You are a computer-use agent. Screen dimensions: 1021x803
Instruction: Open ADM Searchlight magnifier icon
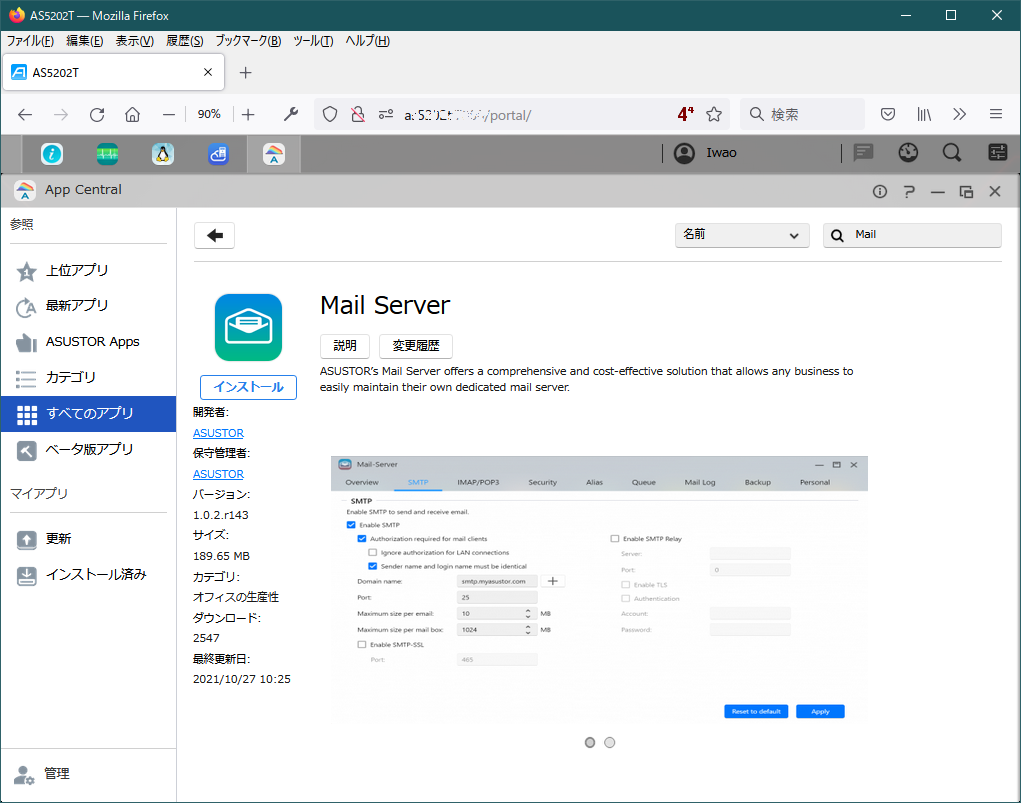tap(952, 153)
